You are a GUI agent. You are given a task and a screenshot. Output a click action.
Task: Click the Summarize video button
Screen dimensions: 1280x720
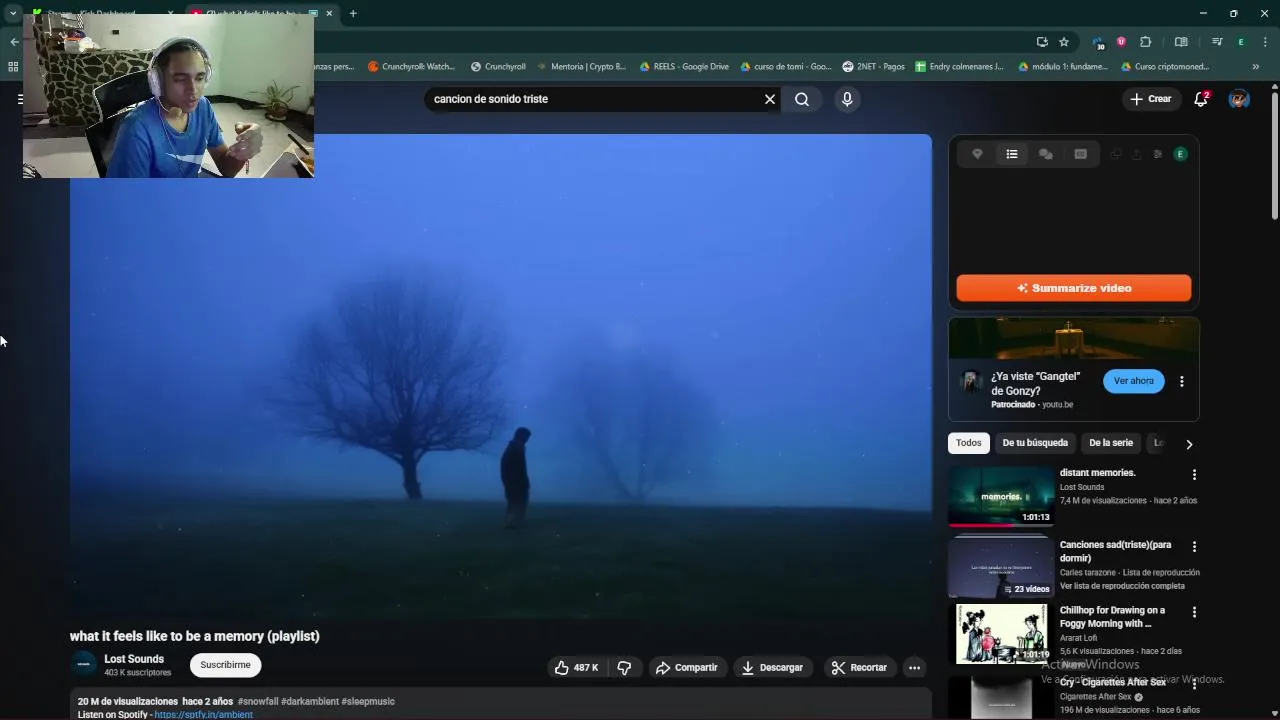1073,288
